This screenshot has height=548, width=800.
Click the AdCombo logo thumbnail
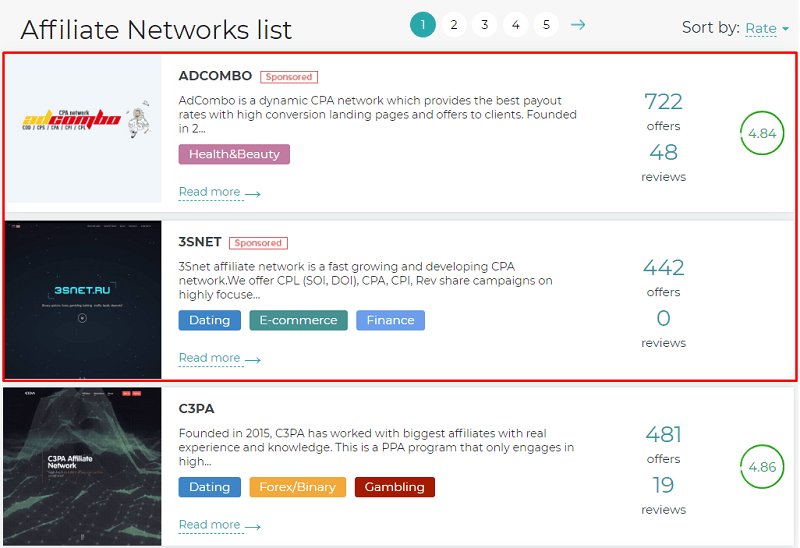pyautogui.click(x=83, y=129)
